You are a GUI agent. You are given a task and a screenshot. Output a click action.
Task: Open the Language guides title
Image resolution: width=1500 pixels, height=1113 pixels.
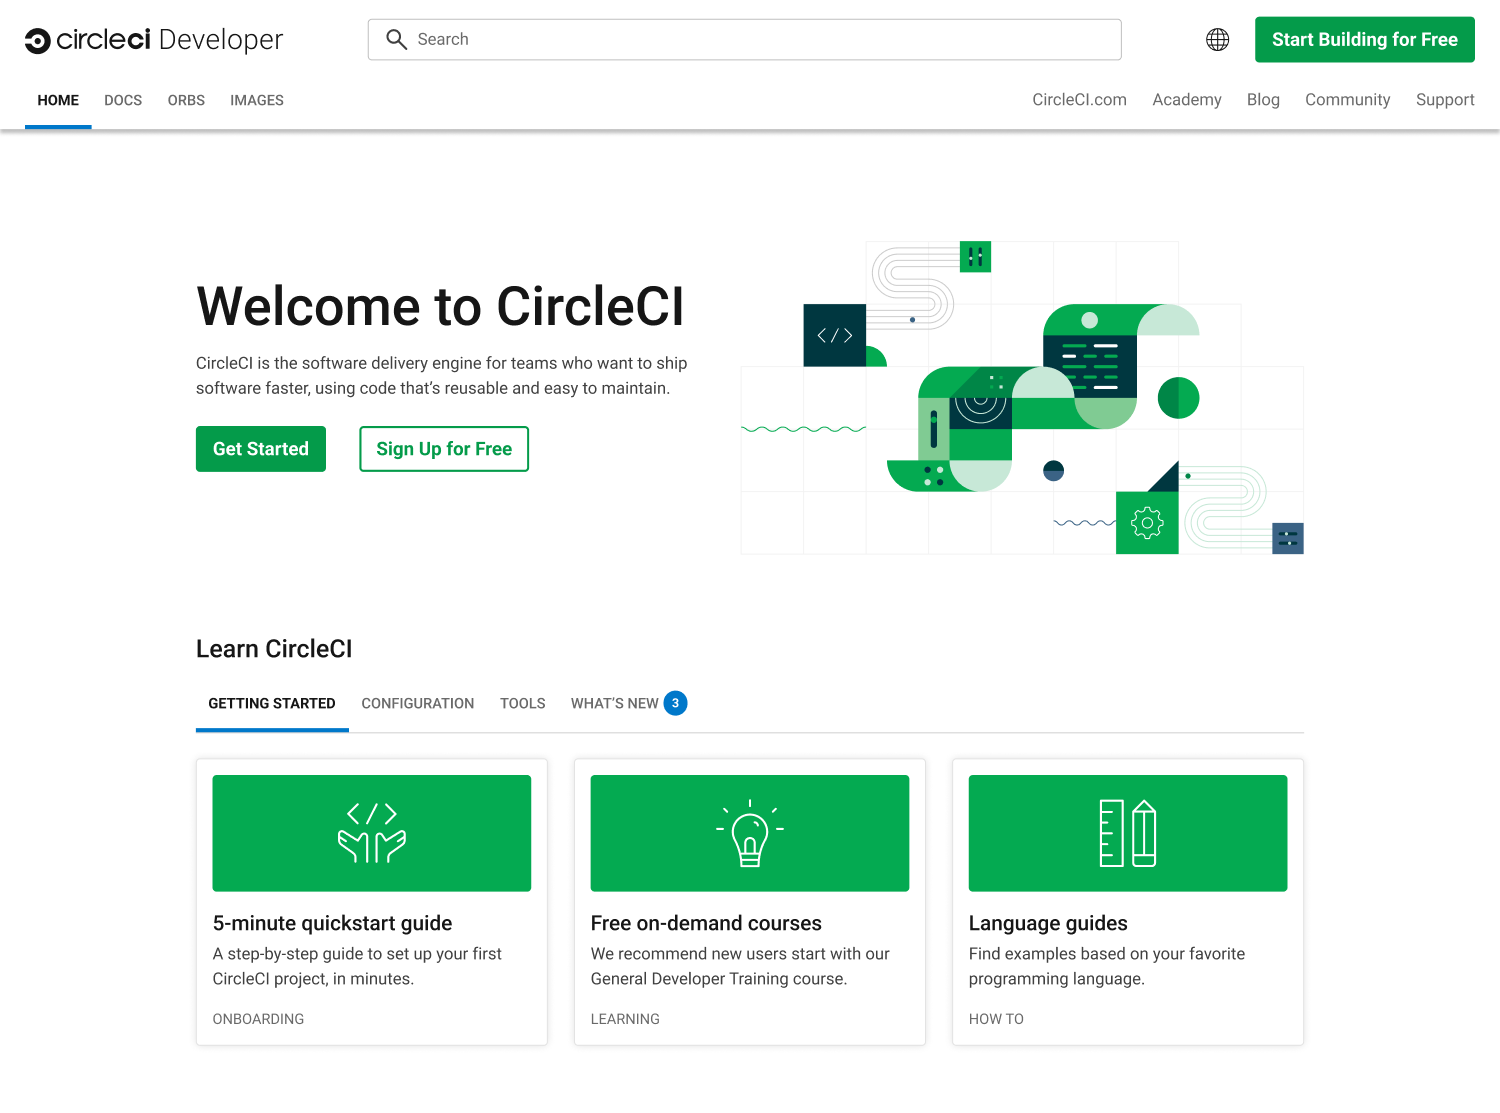[1048, 923]
